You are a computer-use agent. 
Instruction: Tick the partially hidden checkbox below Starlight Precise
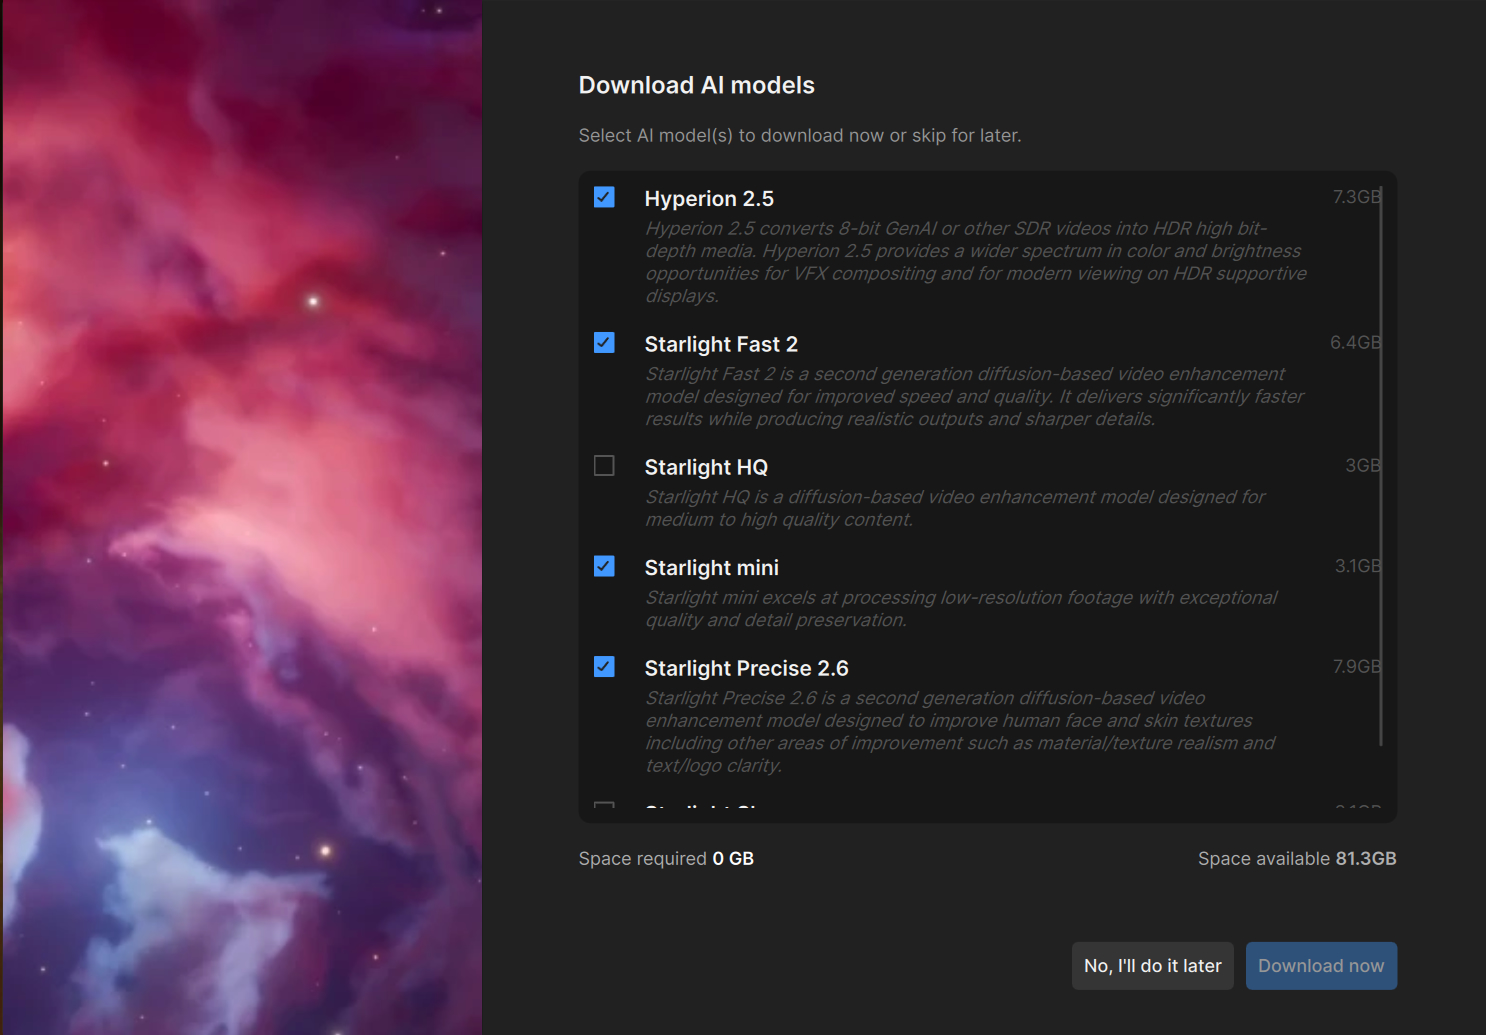[x=604, y=806]
